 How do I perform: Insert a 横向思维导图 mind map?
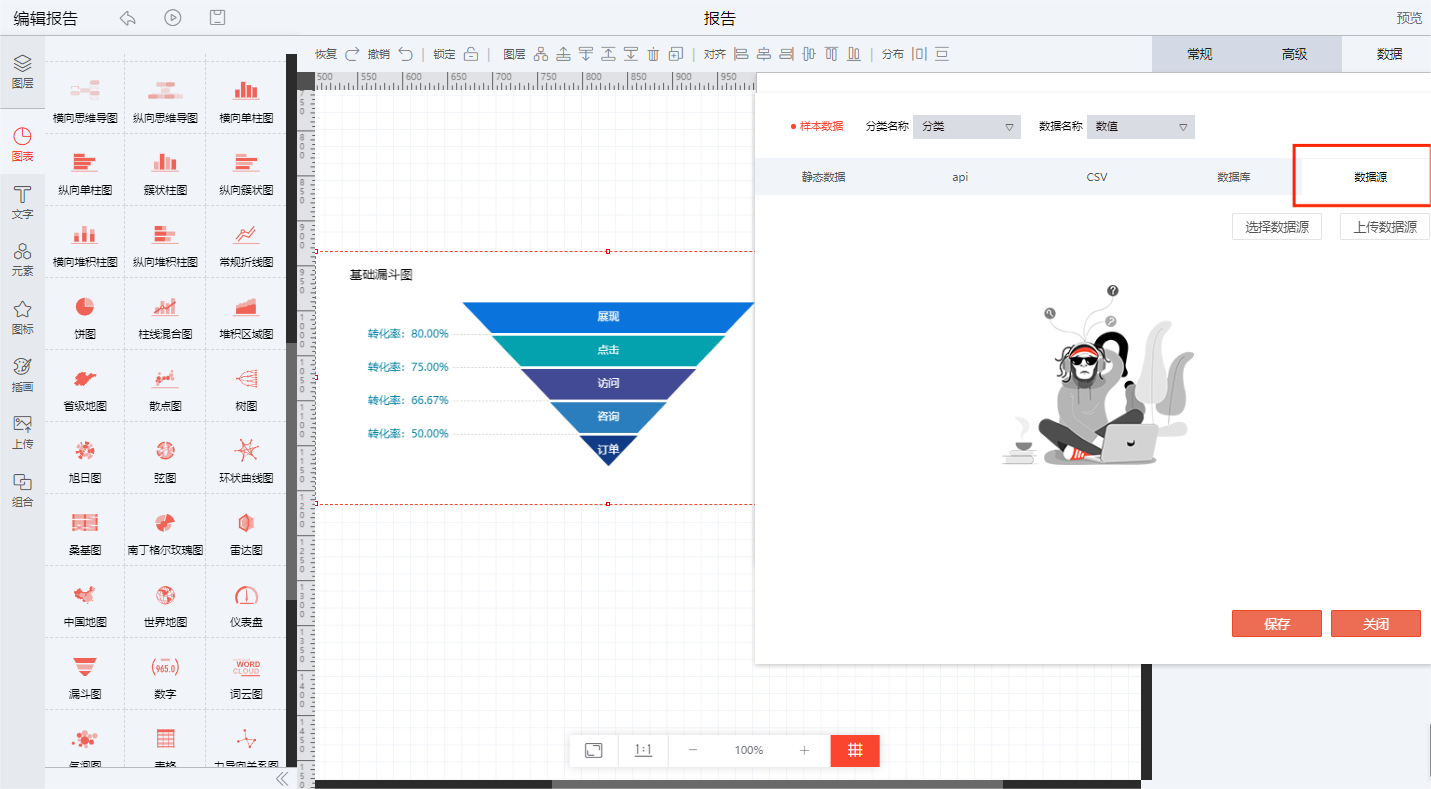click(85, 101)
